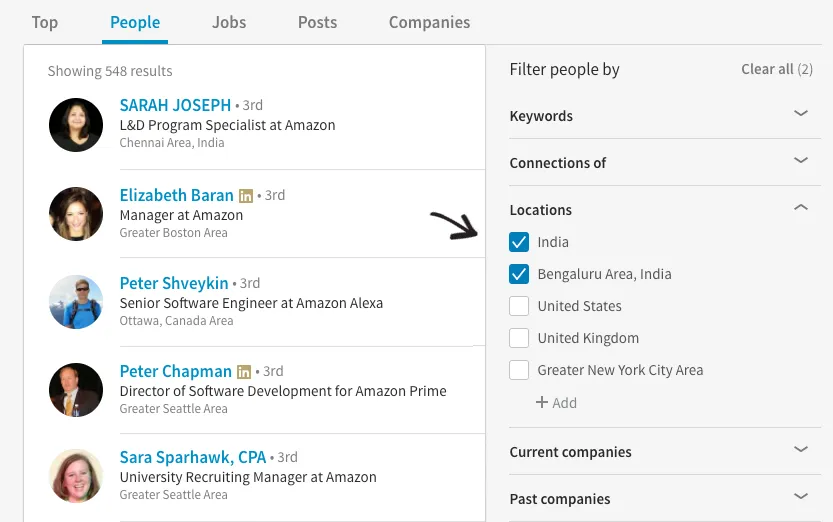Add another location with + Add
The width and height of the screenshot is (833, 522).
(556, 403)
